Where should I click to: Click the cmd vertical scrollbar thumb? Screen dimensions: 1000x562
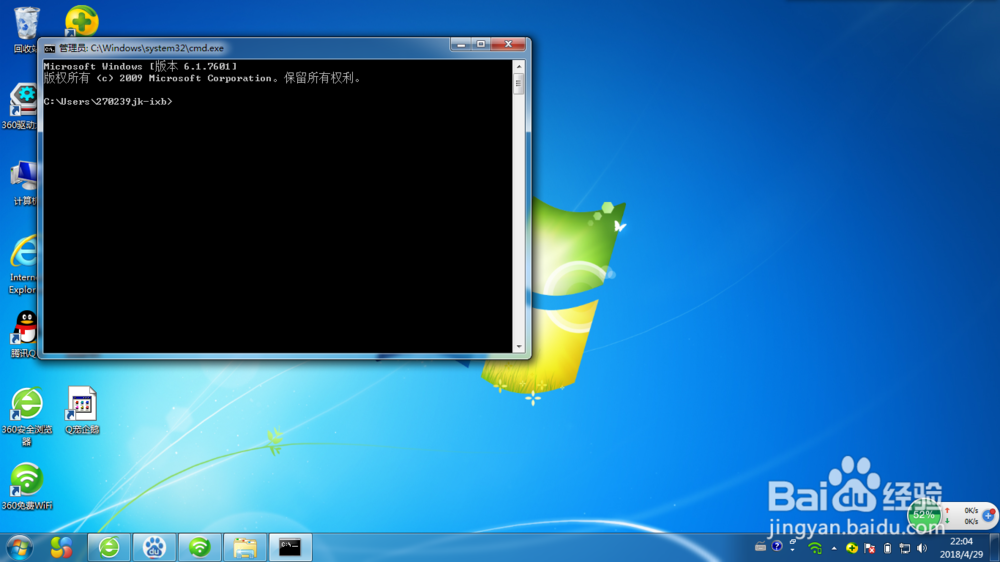point(518,83)
